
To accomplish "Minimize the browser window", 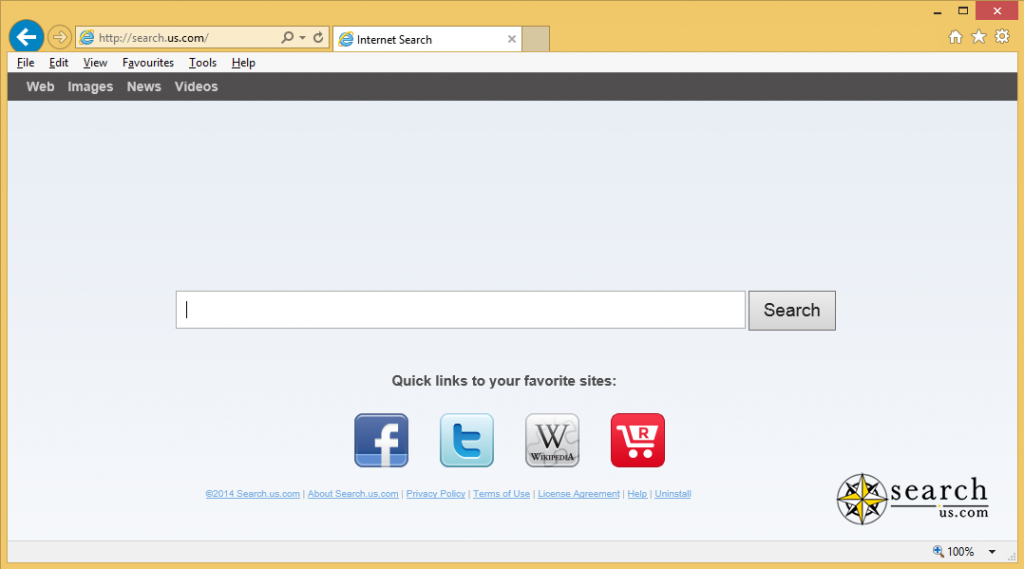I will [x=938, y=11].
